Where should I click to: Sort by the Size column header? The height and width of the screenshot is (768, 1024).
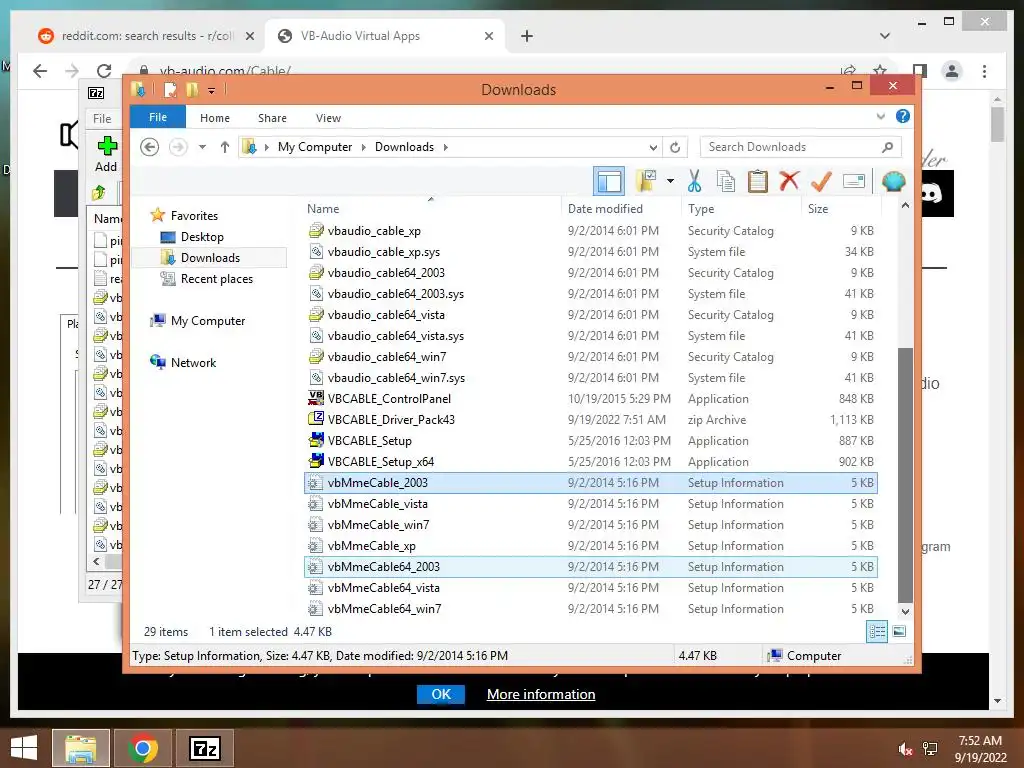click(x=818, y=208)
